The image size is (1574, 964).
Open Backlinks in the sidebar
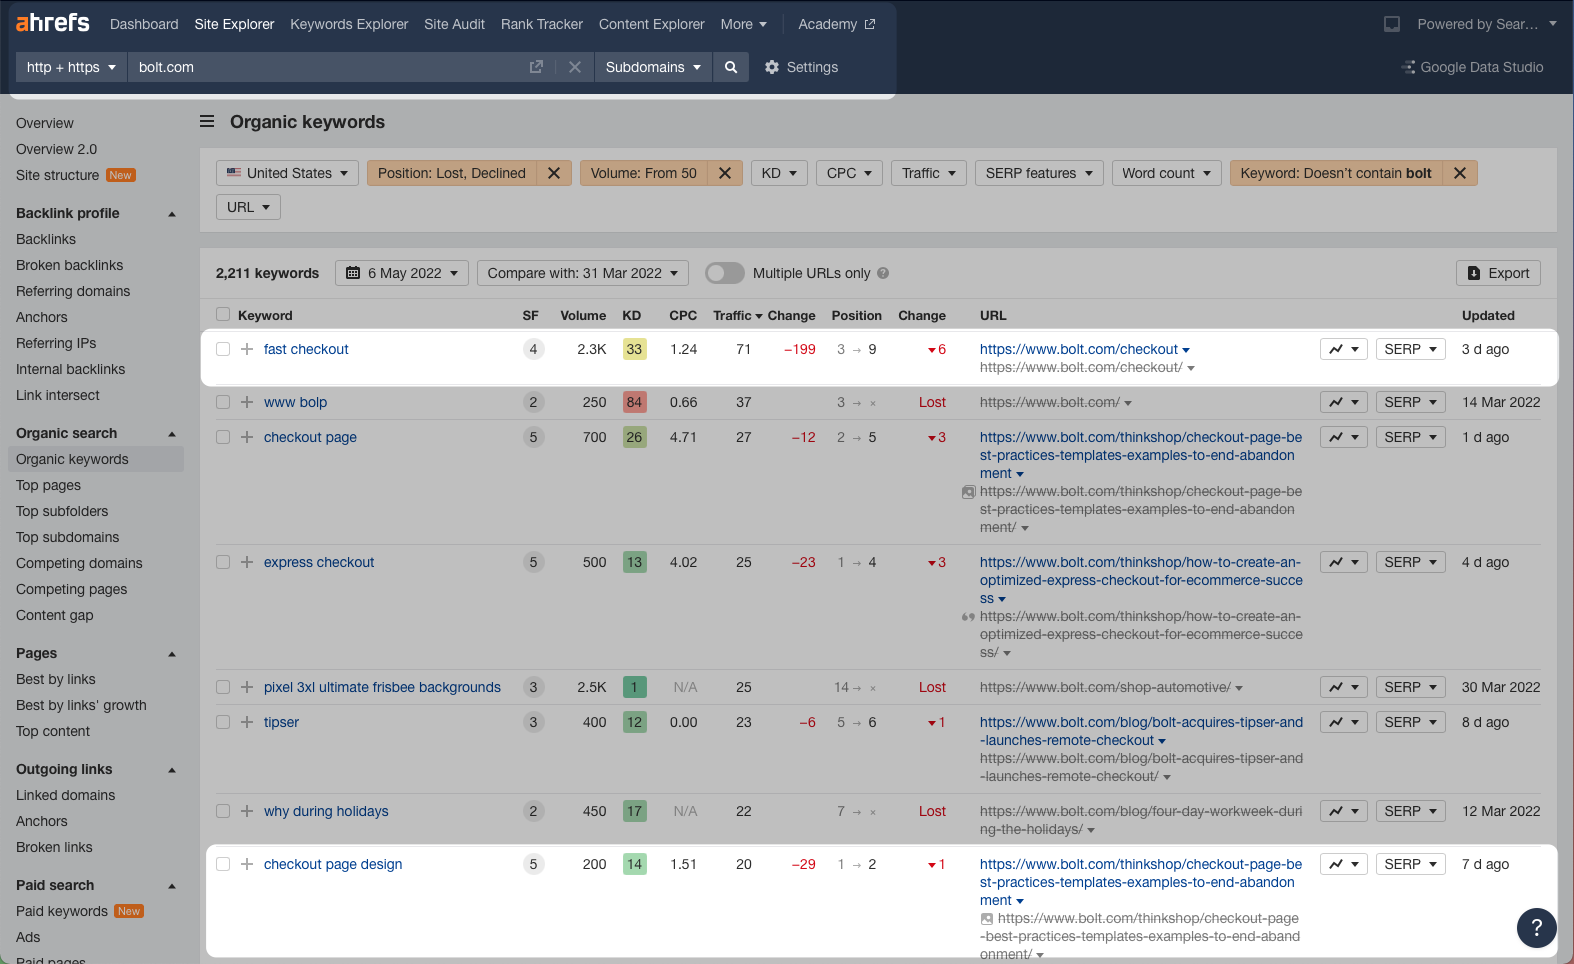[x=46, y=239]
